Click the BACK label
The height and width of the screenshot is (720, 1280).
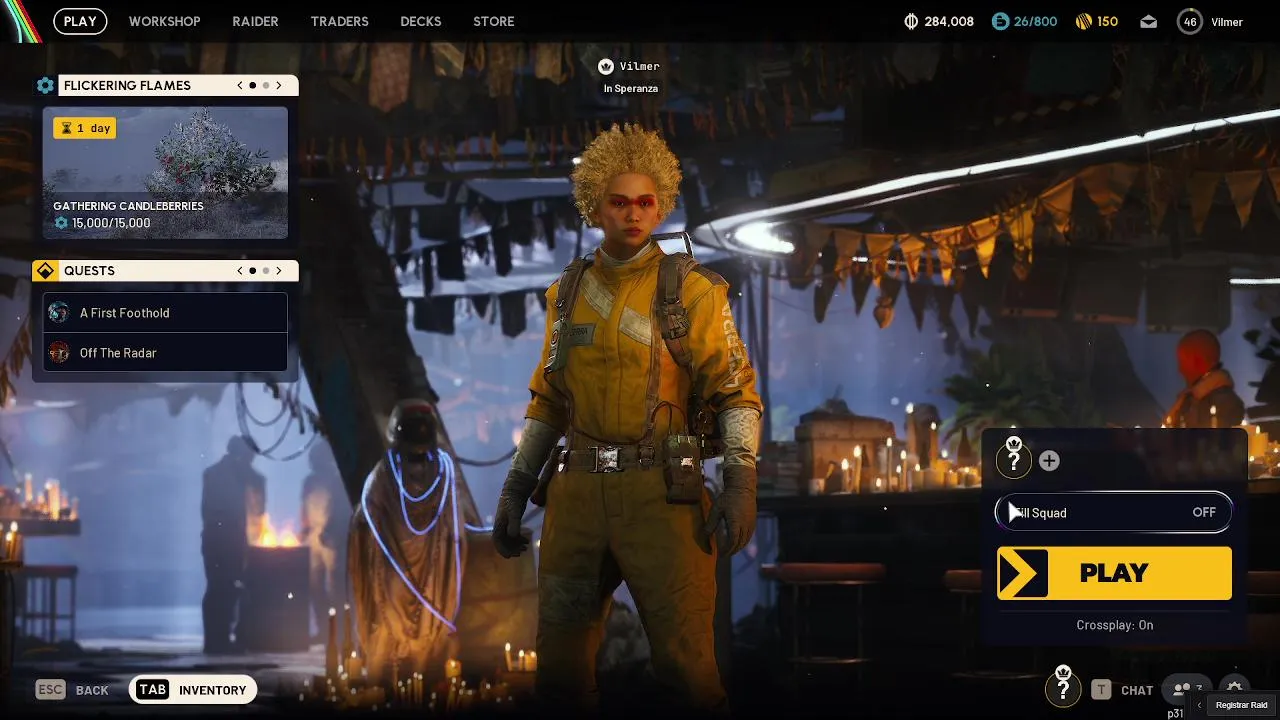(92, 690)
